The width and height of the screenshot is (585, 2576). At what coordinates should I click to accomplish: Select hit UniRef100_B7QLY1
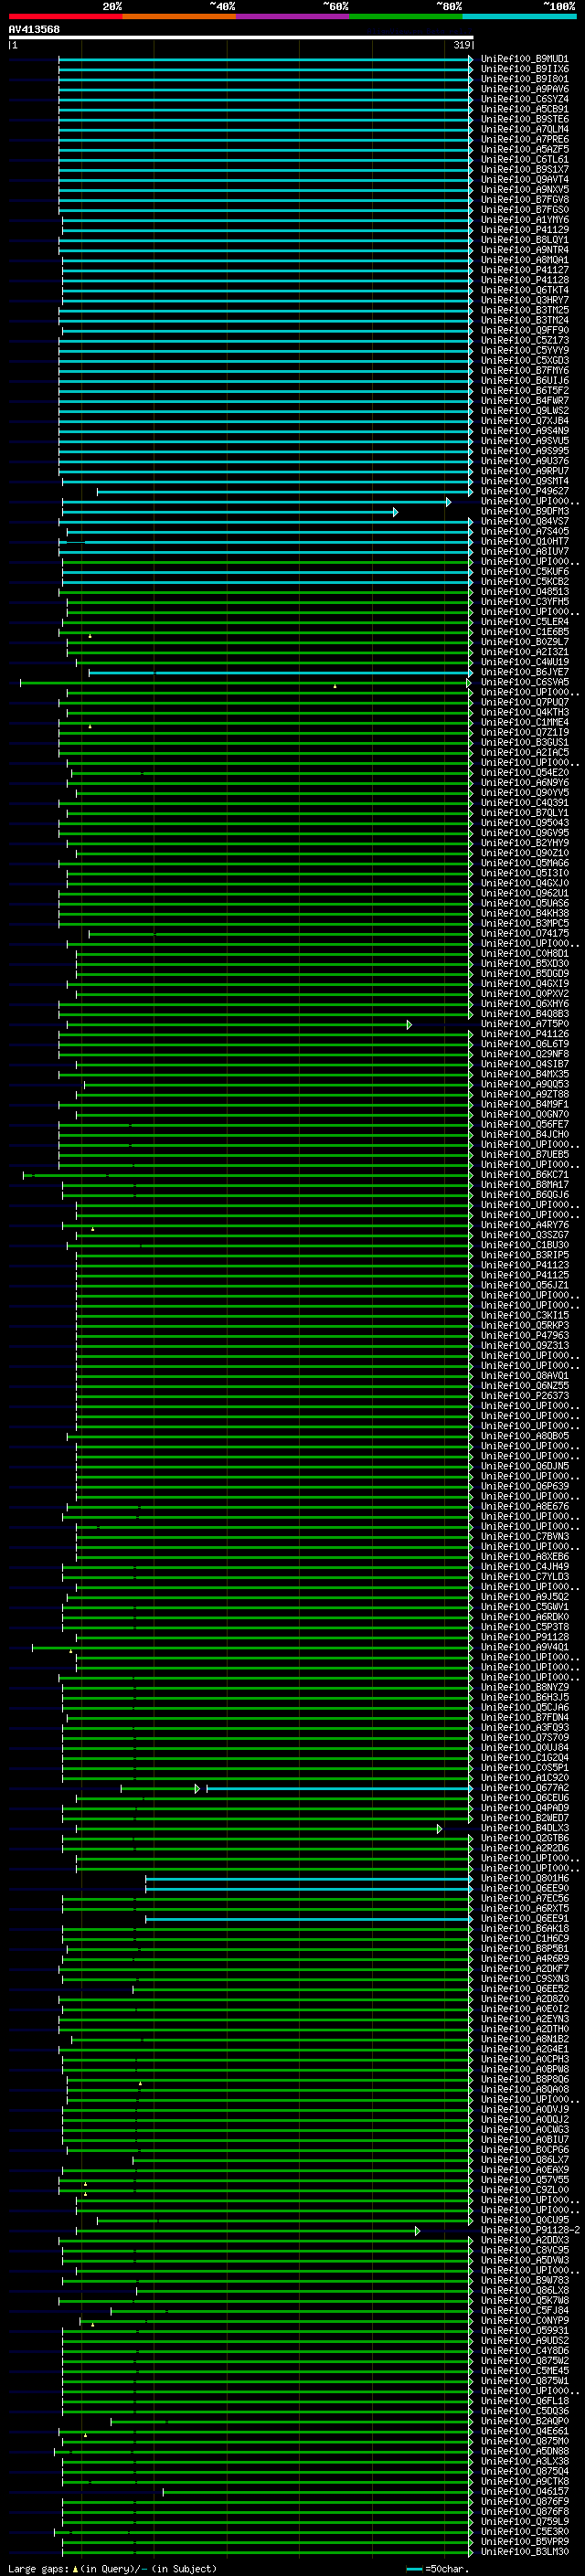tap(524, 813)
